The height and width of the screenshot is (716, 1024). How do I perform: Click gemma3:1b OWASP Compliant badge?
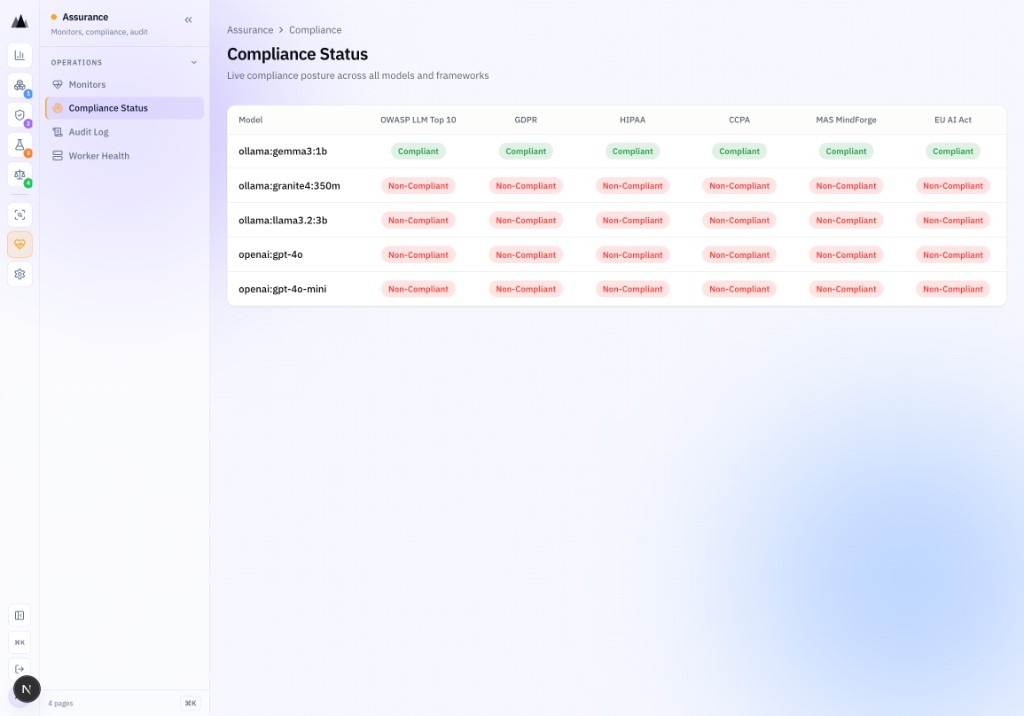(418, 151)
